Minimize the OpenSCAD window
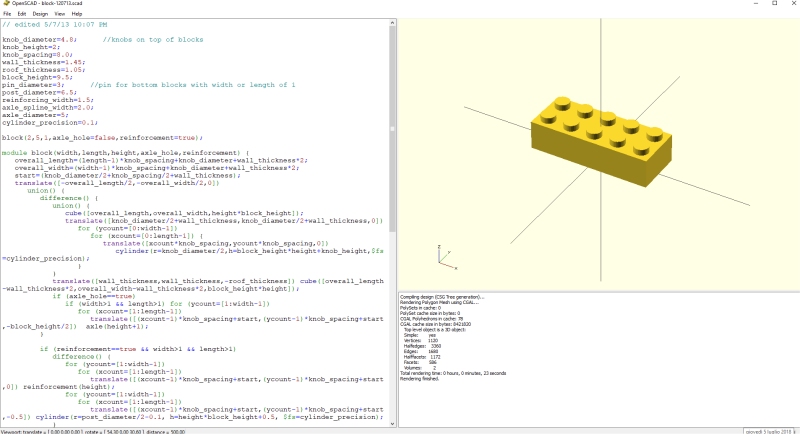 click(756, 3)
